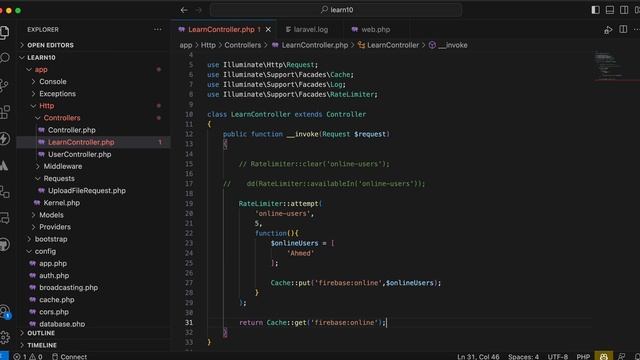Open broadcasting.php config file

tap(68, 288)
